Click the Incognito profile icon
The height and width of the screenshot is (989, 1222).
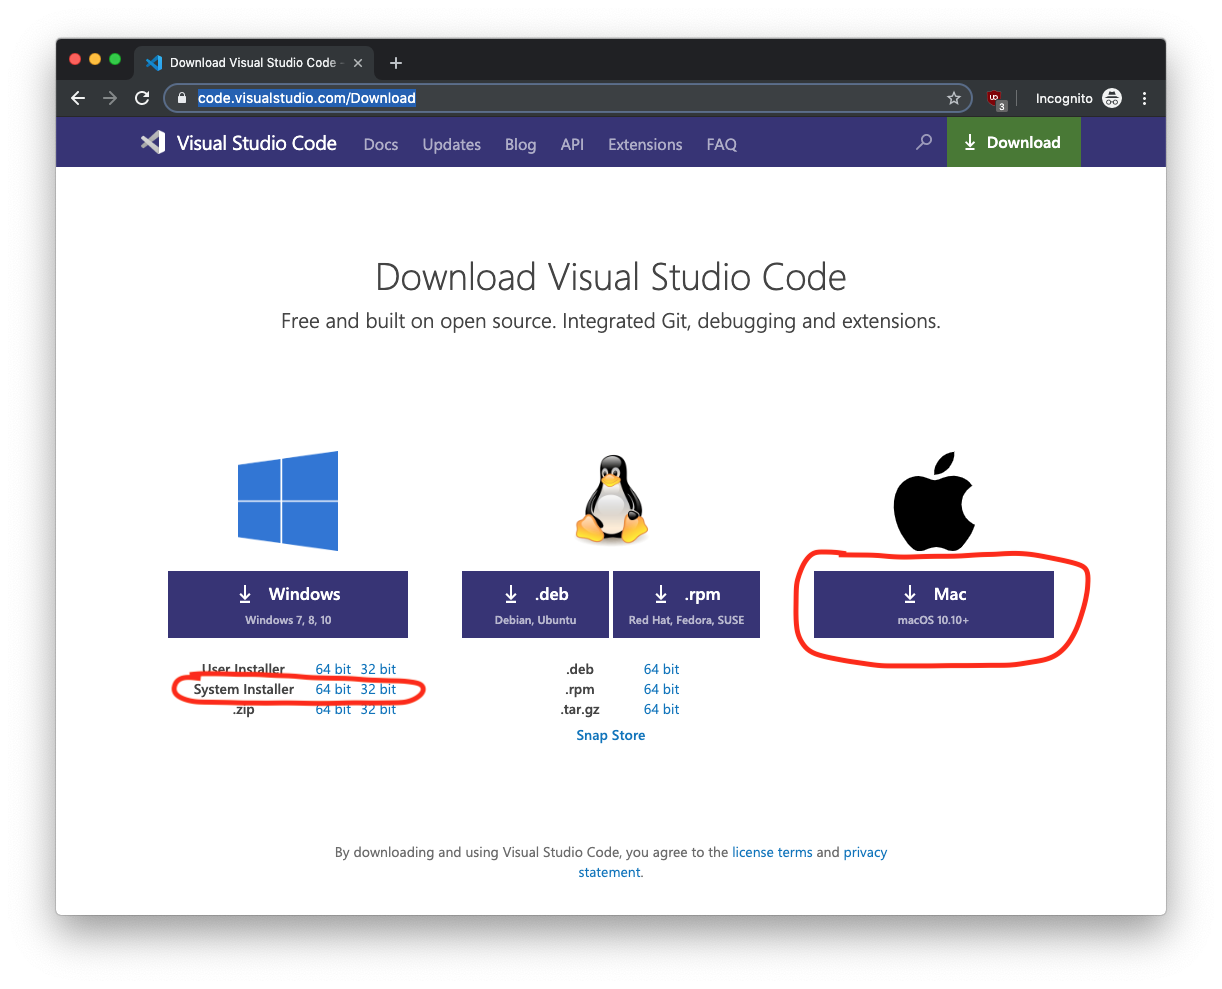(1112, 98)
